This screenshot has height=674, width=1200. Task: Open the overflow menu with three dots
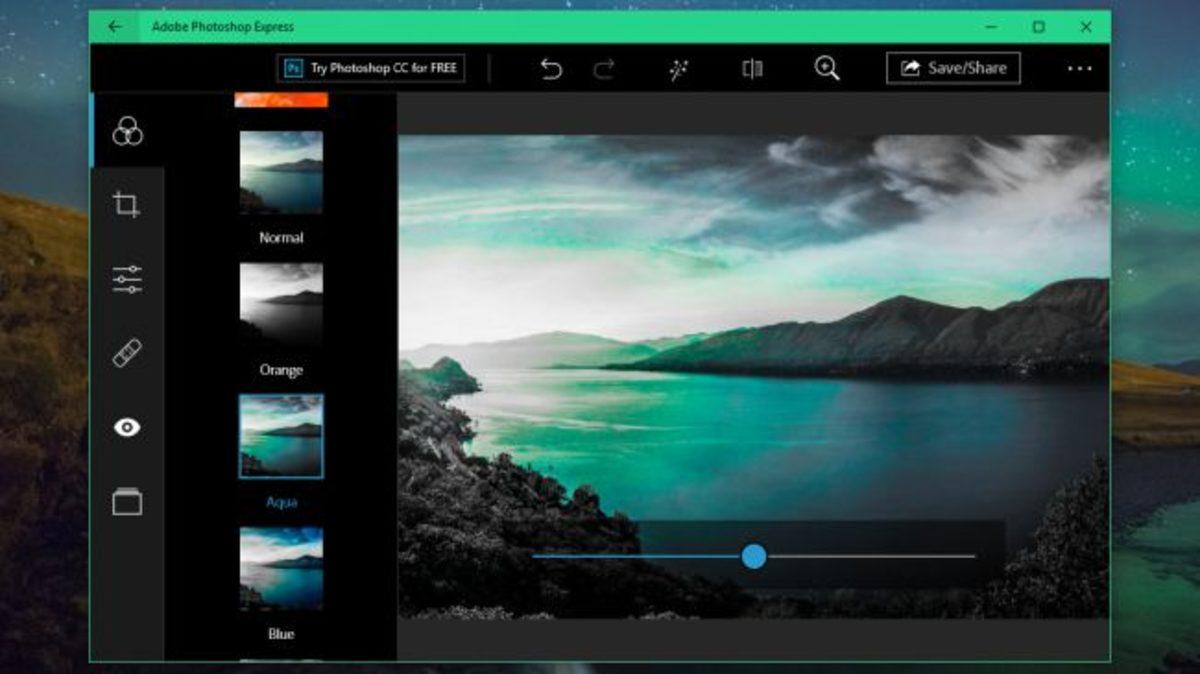1078,68
